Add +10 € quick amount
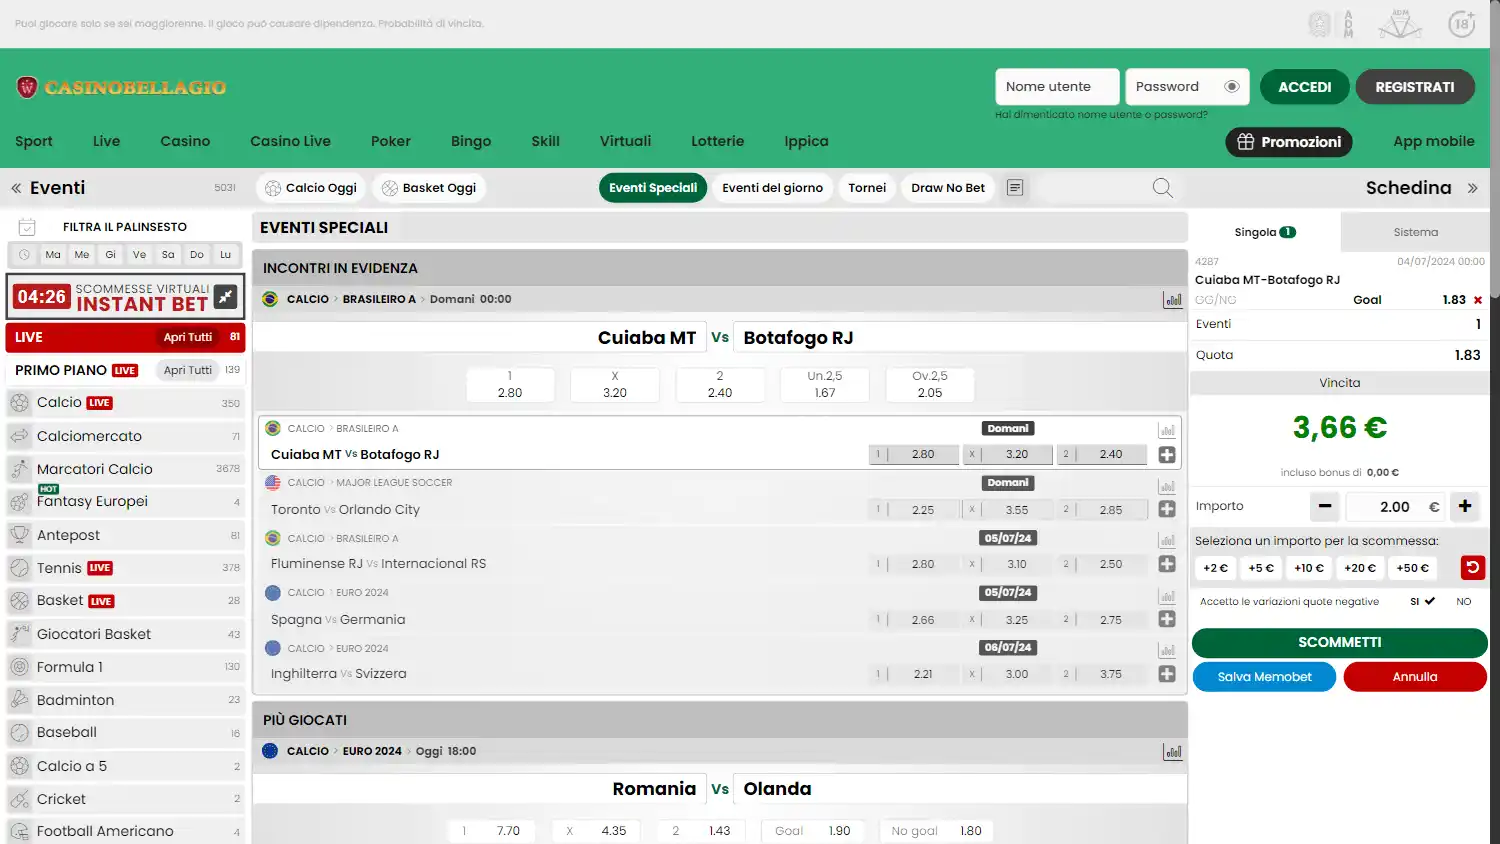Viewport: 1500px width, 844px height. [1308, 568]
